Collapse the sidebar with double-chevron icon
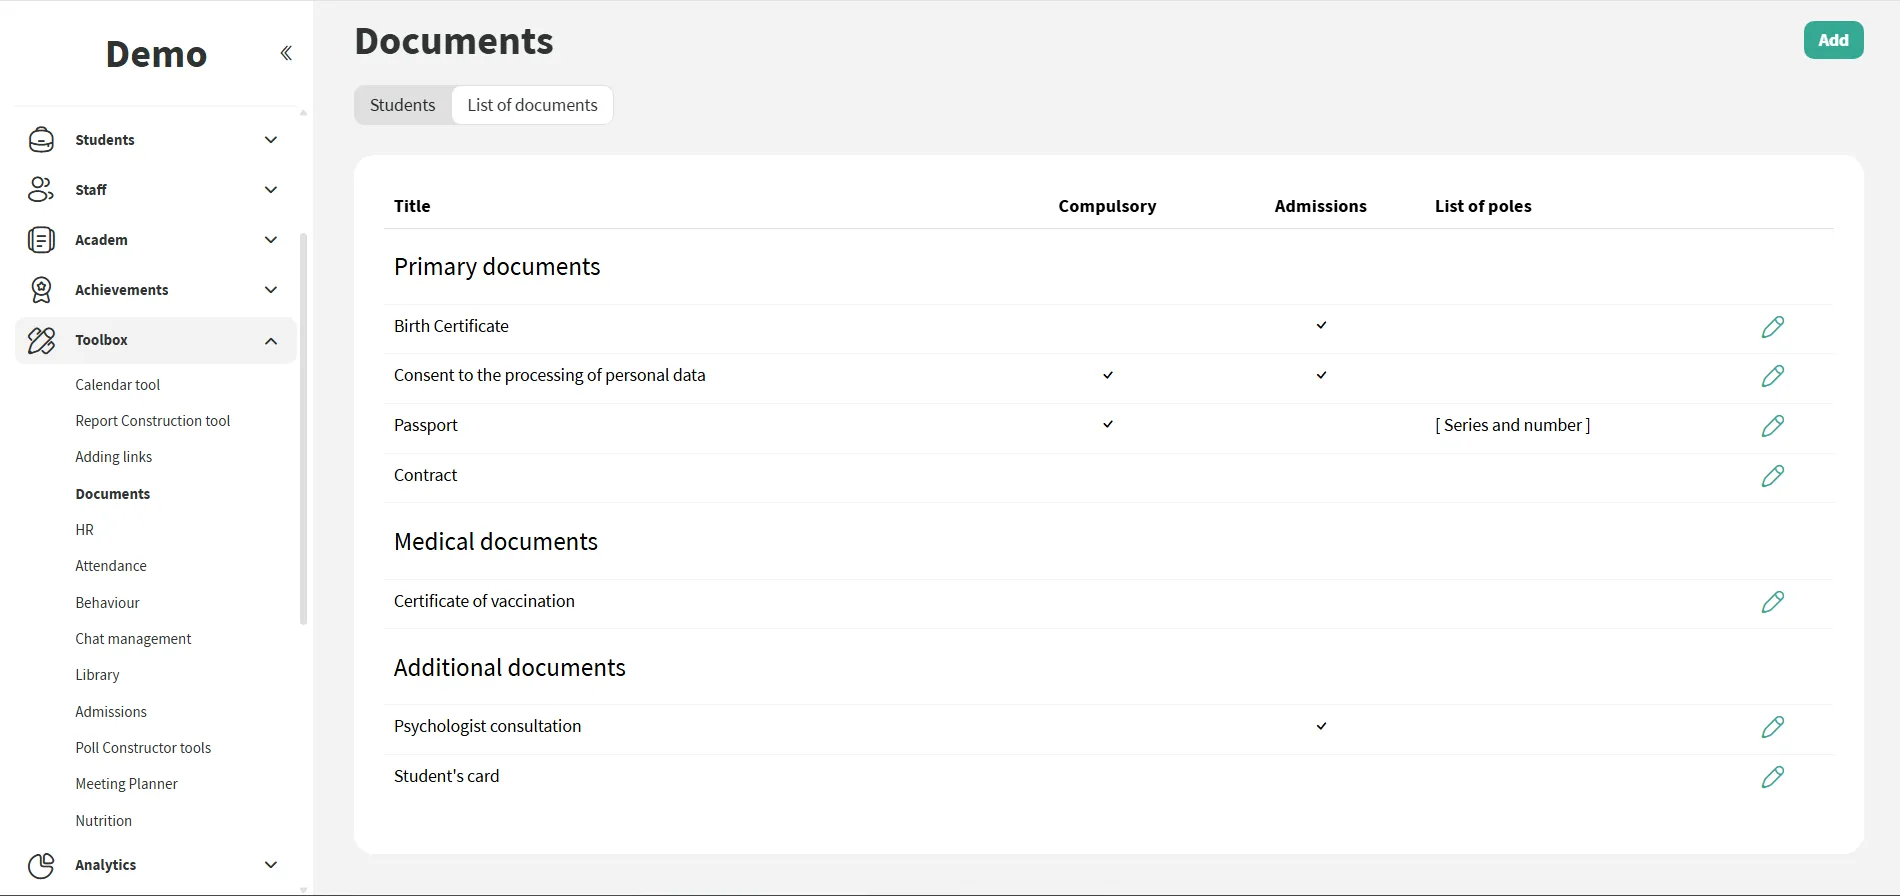The image size is (1900, 896). [x=286, y=53]
